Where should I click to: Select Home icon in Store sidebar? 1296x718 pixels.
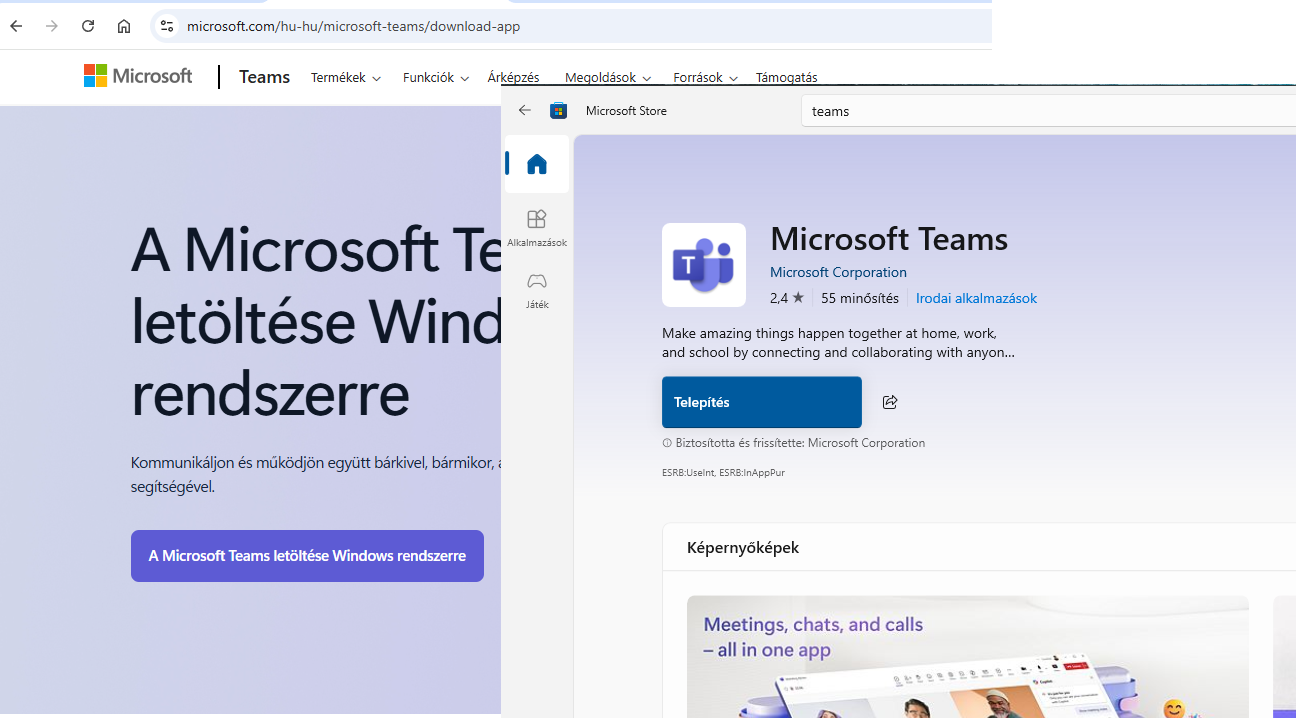pyautogui.click(x=537, y=164)
